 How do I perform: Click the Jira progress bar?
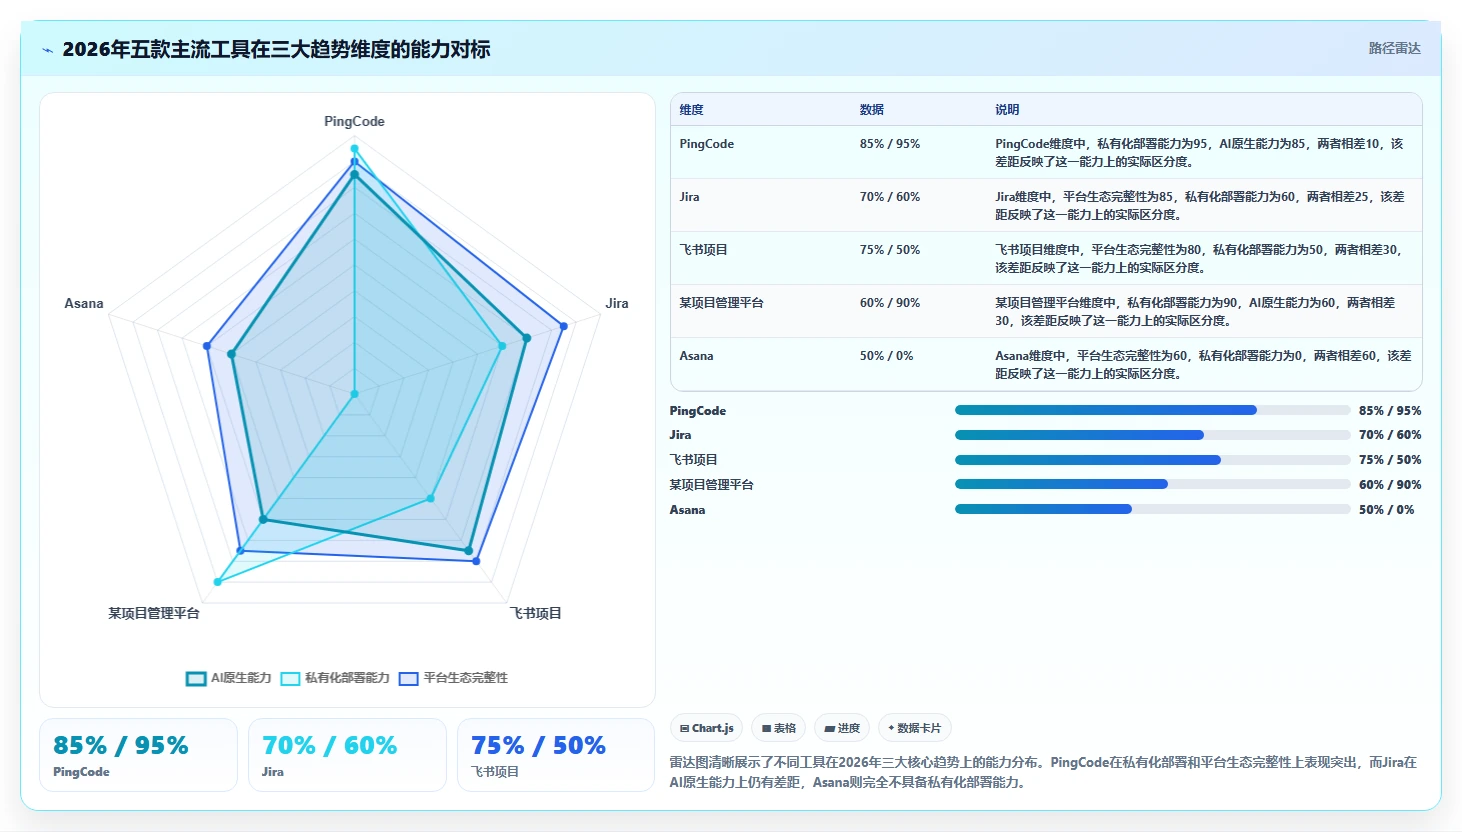click(x=1152, y=435)
